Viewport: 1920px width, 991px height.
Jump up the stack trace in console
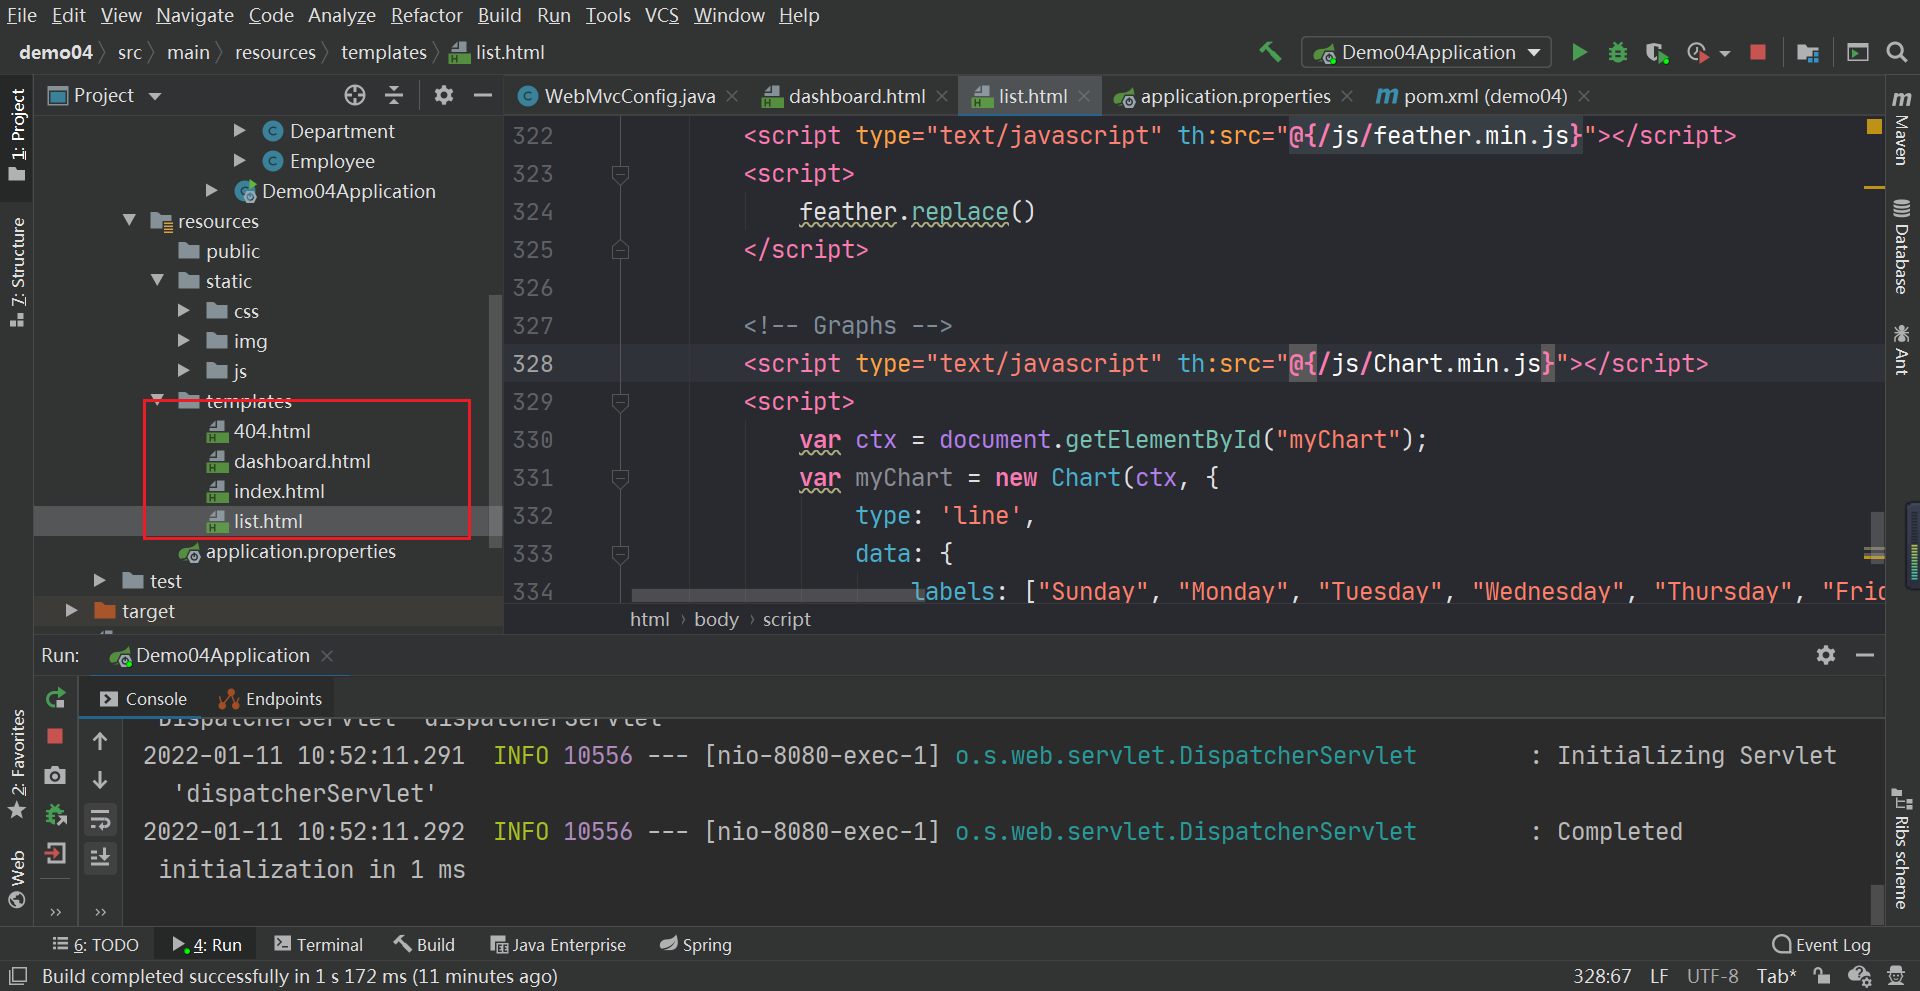100,741
